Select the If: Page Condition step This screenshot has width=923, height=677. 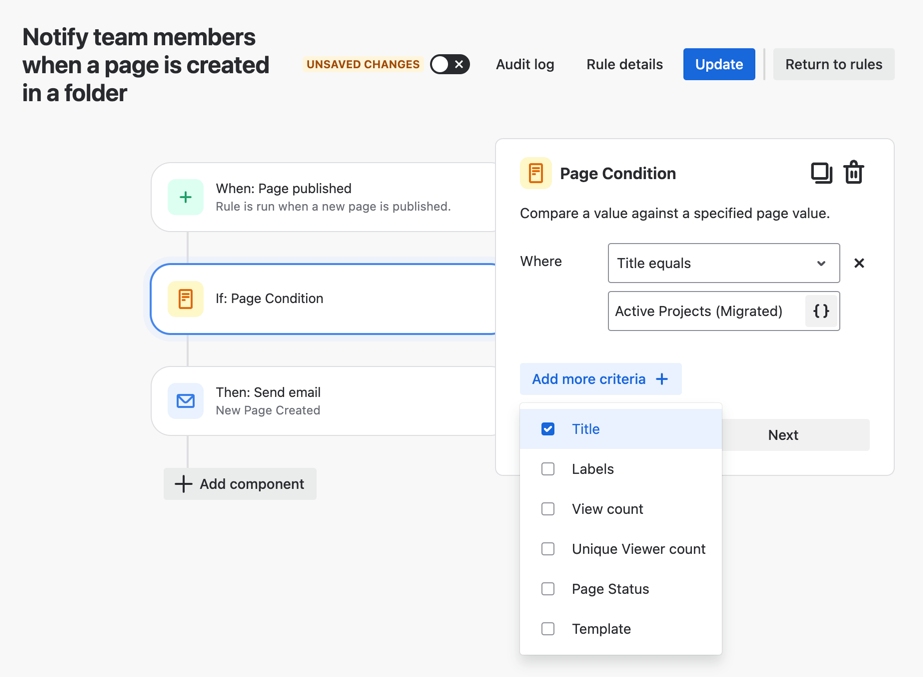tap(324, 299)
